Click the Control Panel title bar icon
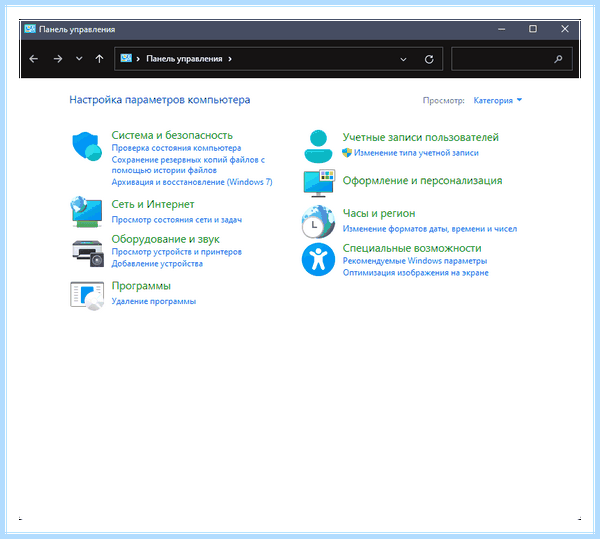The height and width of the screenshot is (539, 600). pyautogui.click(x=30, y=29)
